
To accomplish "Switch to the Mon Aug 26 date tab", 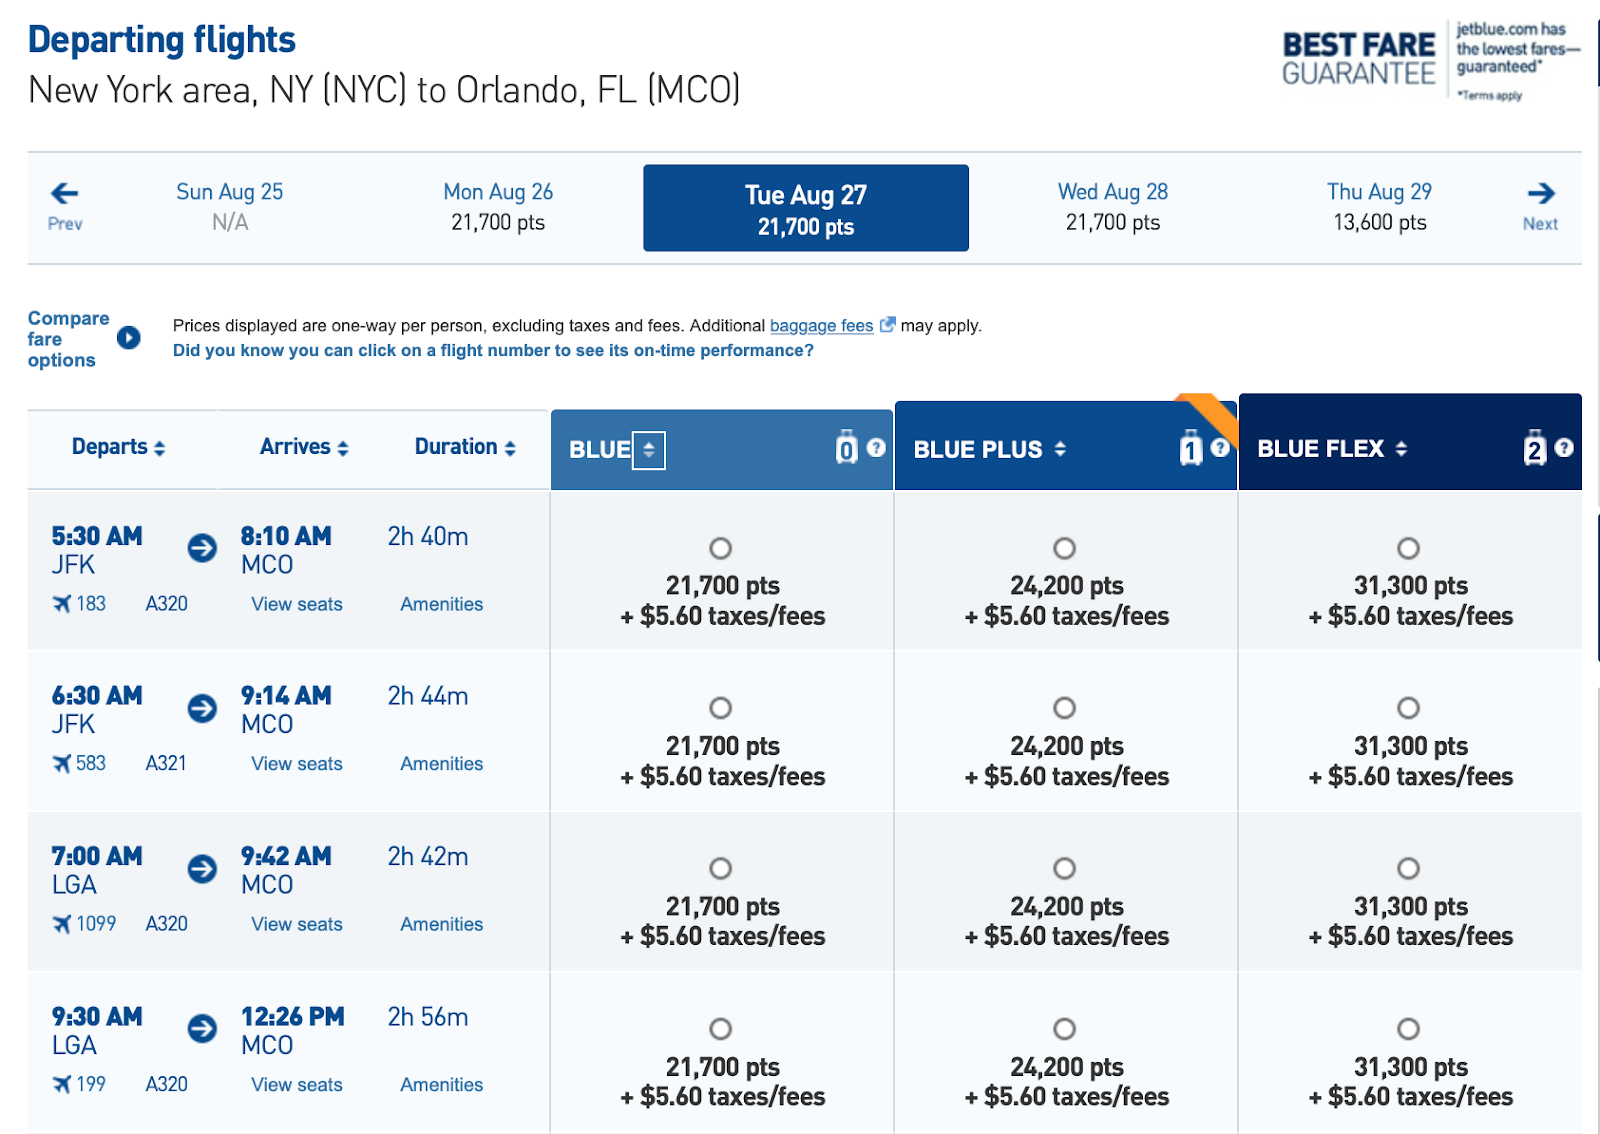I will point(498,207).
